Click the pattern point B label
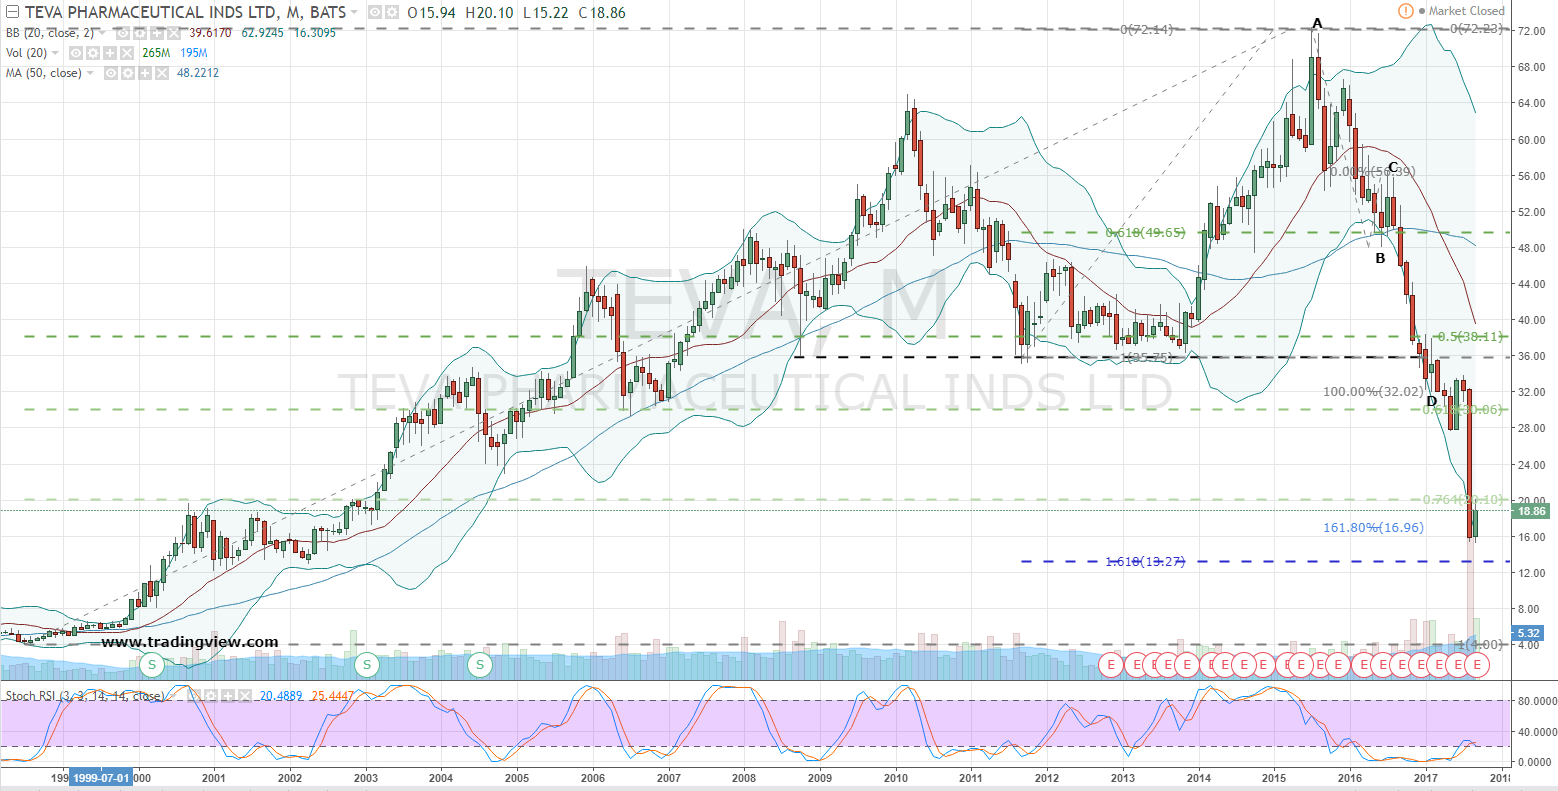The image size is (1558, 791). point(1380,258)
